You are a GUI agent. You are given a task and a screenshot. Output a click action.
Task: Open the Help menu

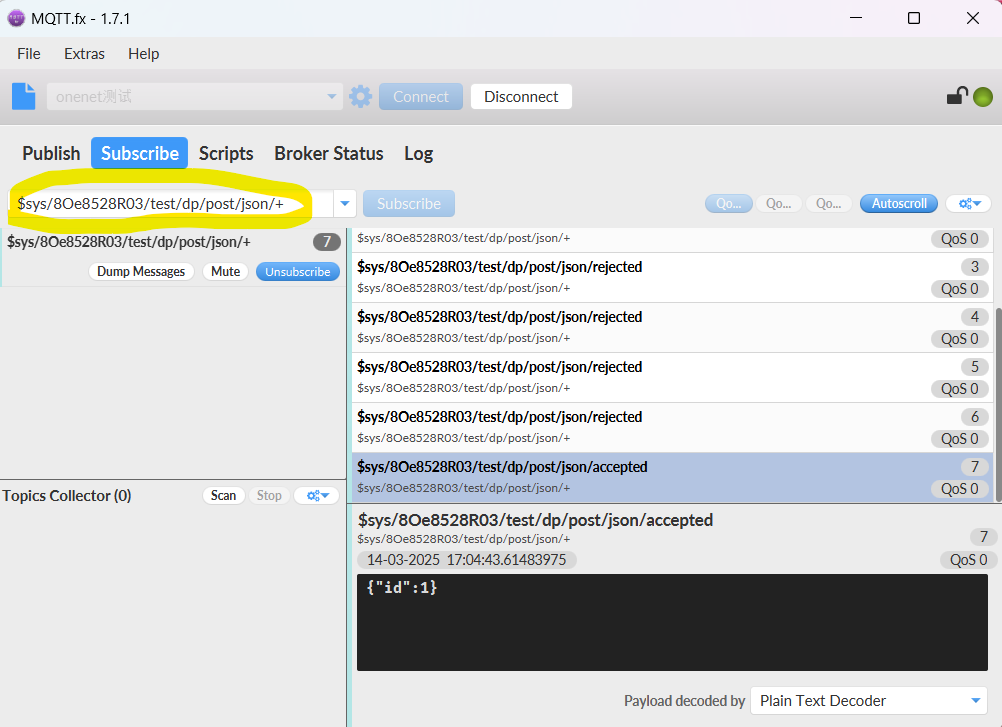click(143, 54)
